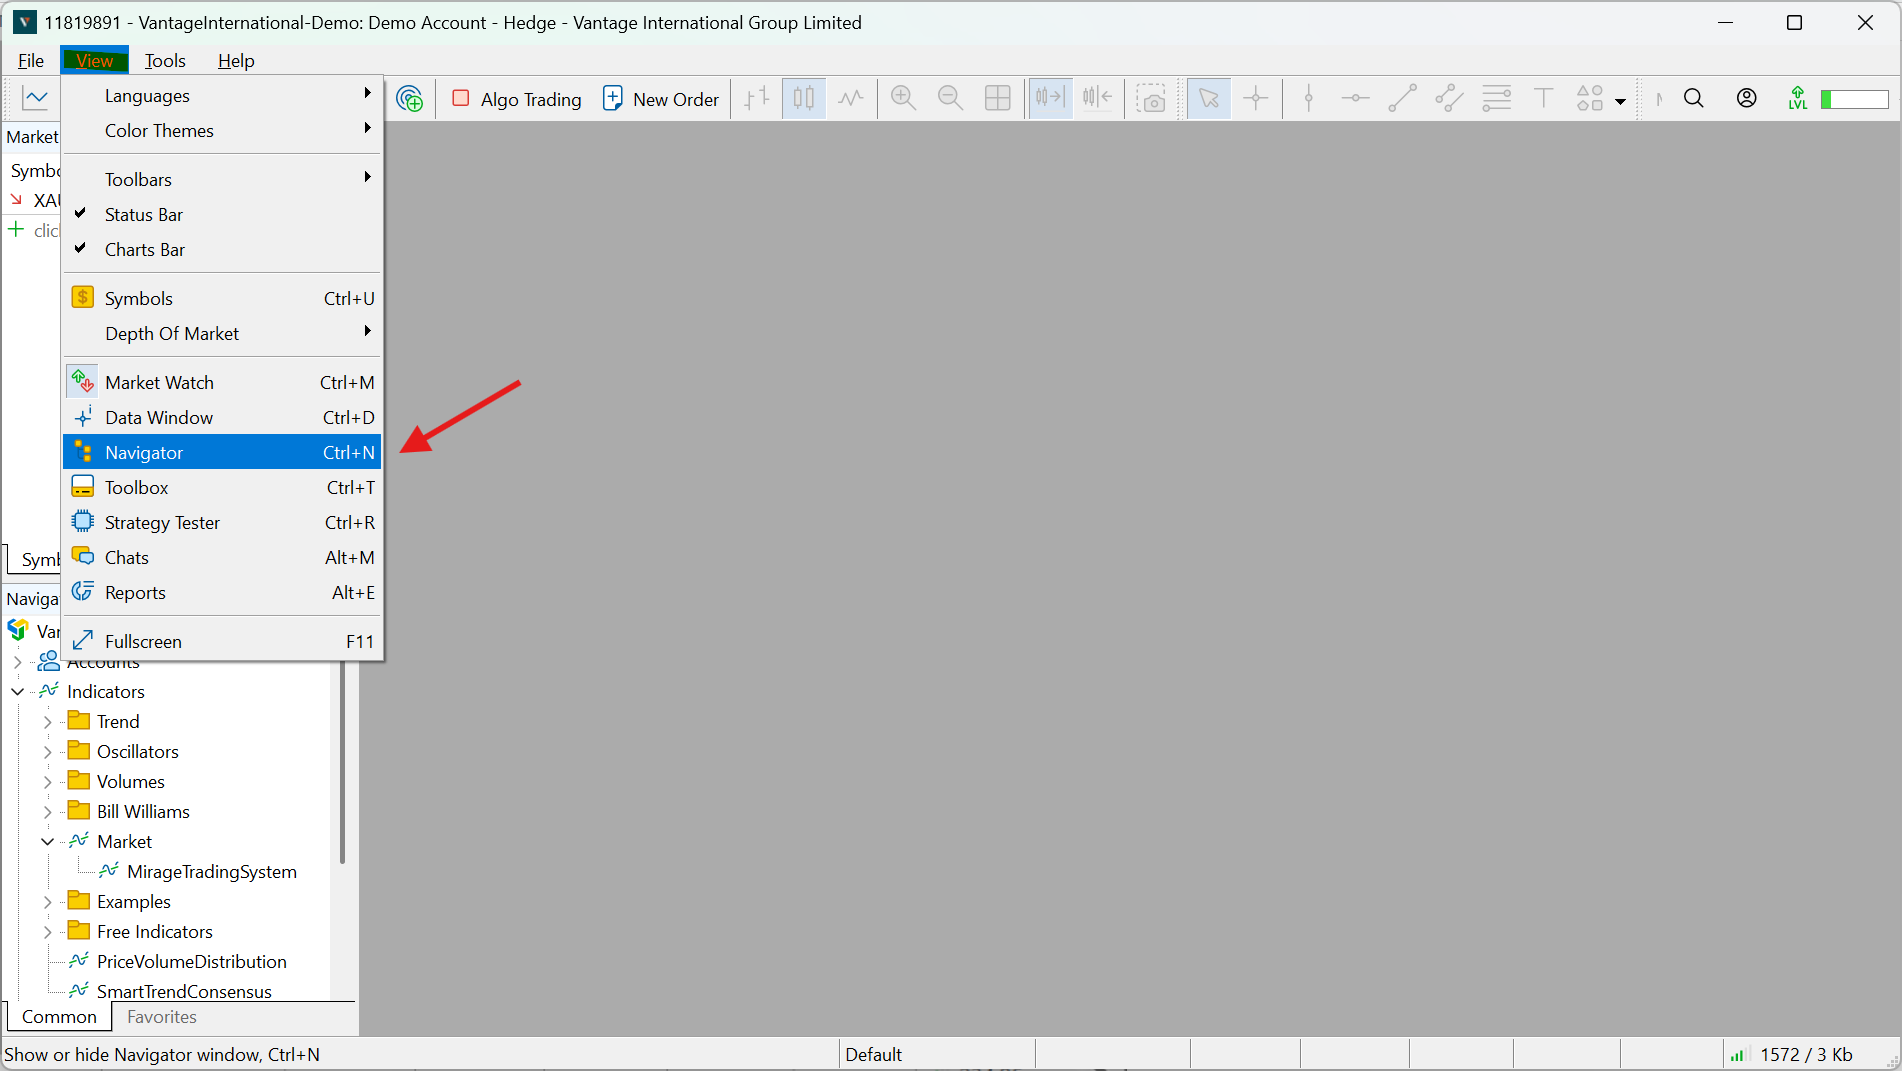The width and height of the screenshot is (1902, 1071).
Task: Select the crosshair tool
Action: tap(1256, 98)
